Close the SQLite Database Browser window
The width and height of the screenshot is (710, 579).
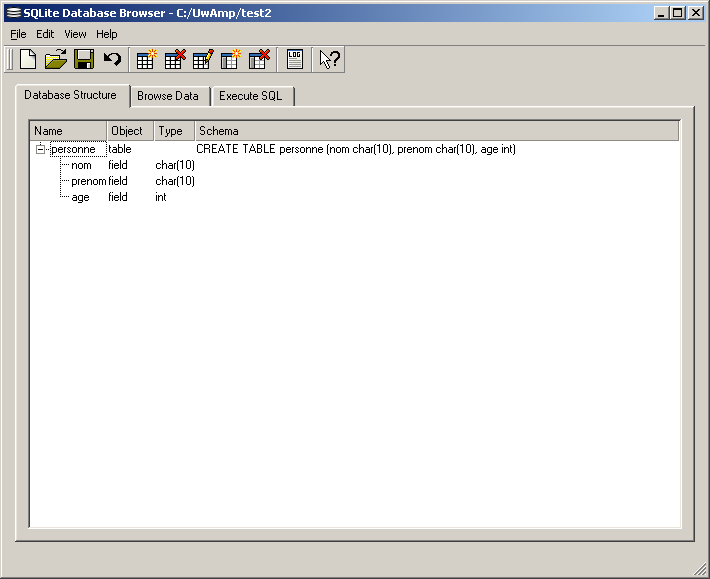point(696,13)
